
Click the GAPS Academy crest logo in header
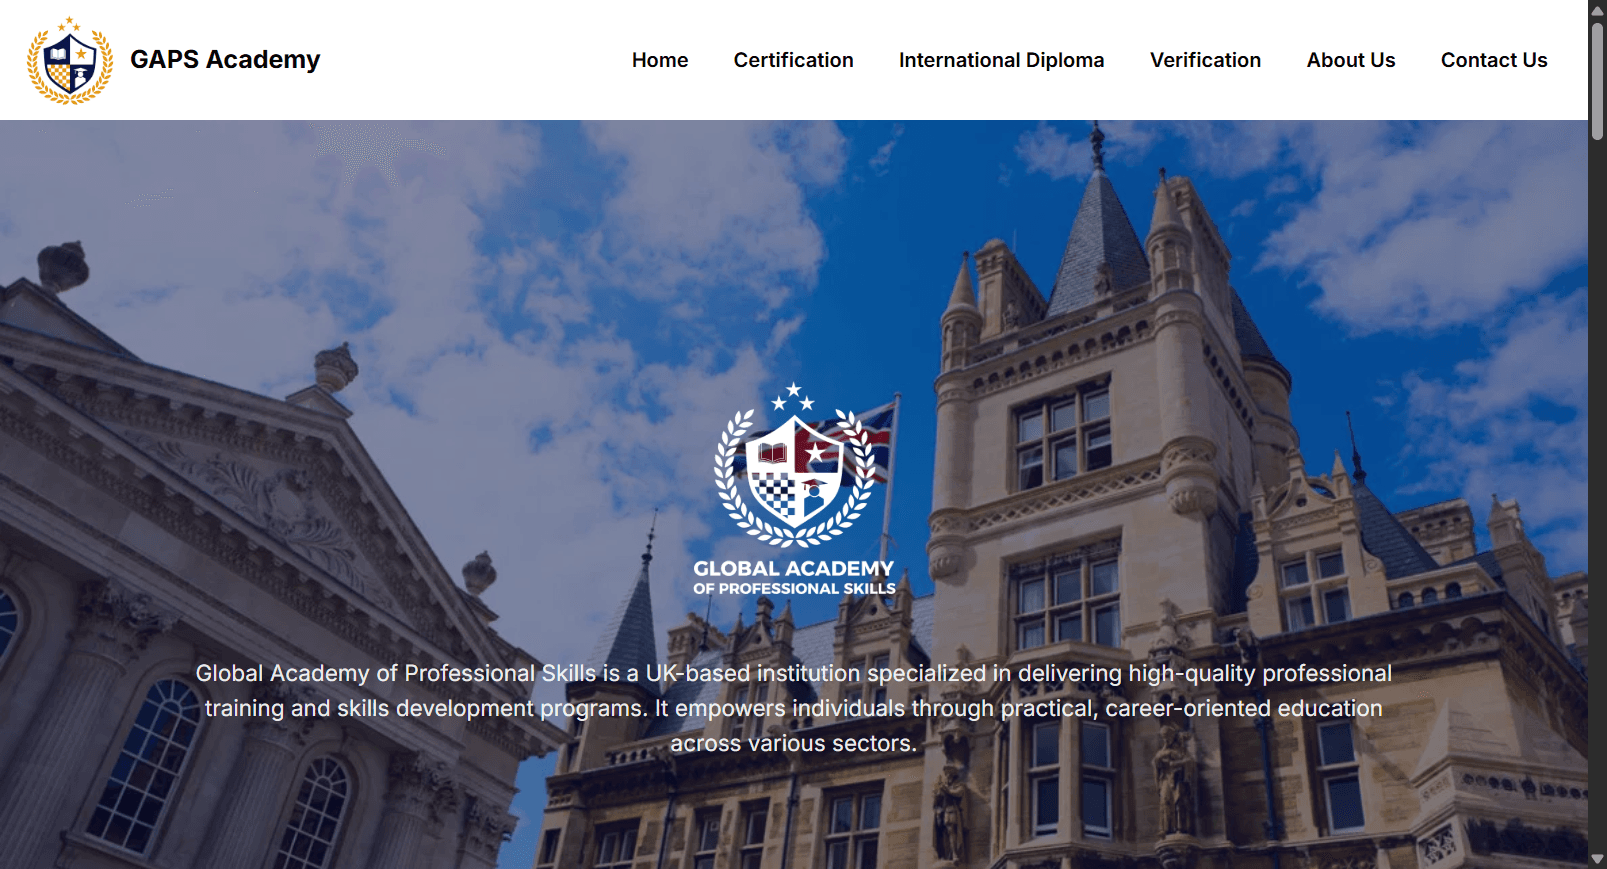click(x=69, y=61)
